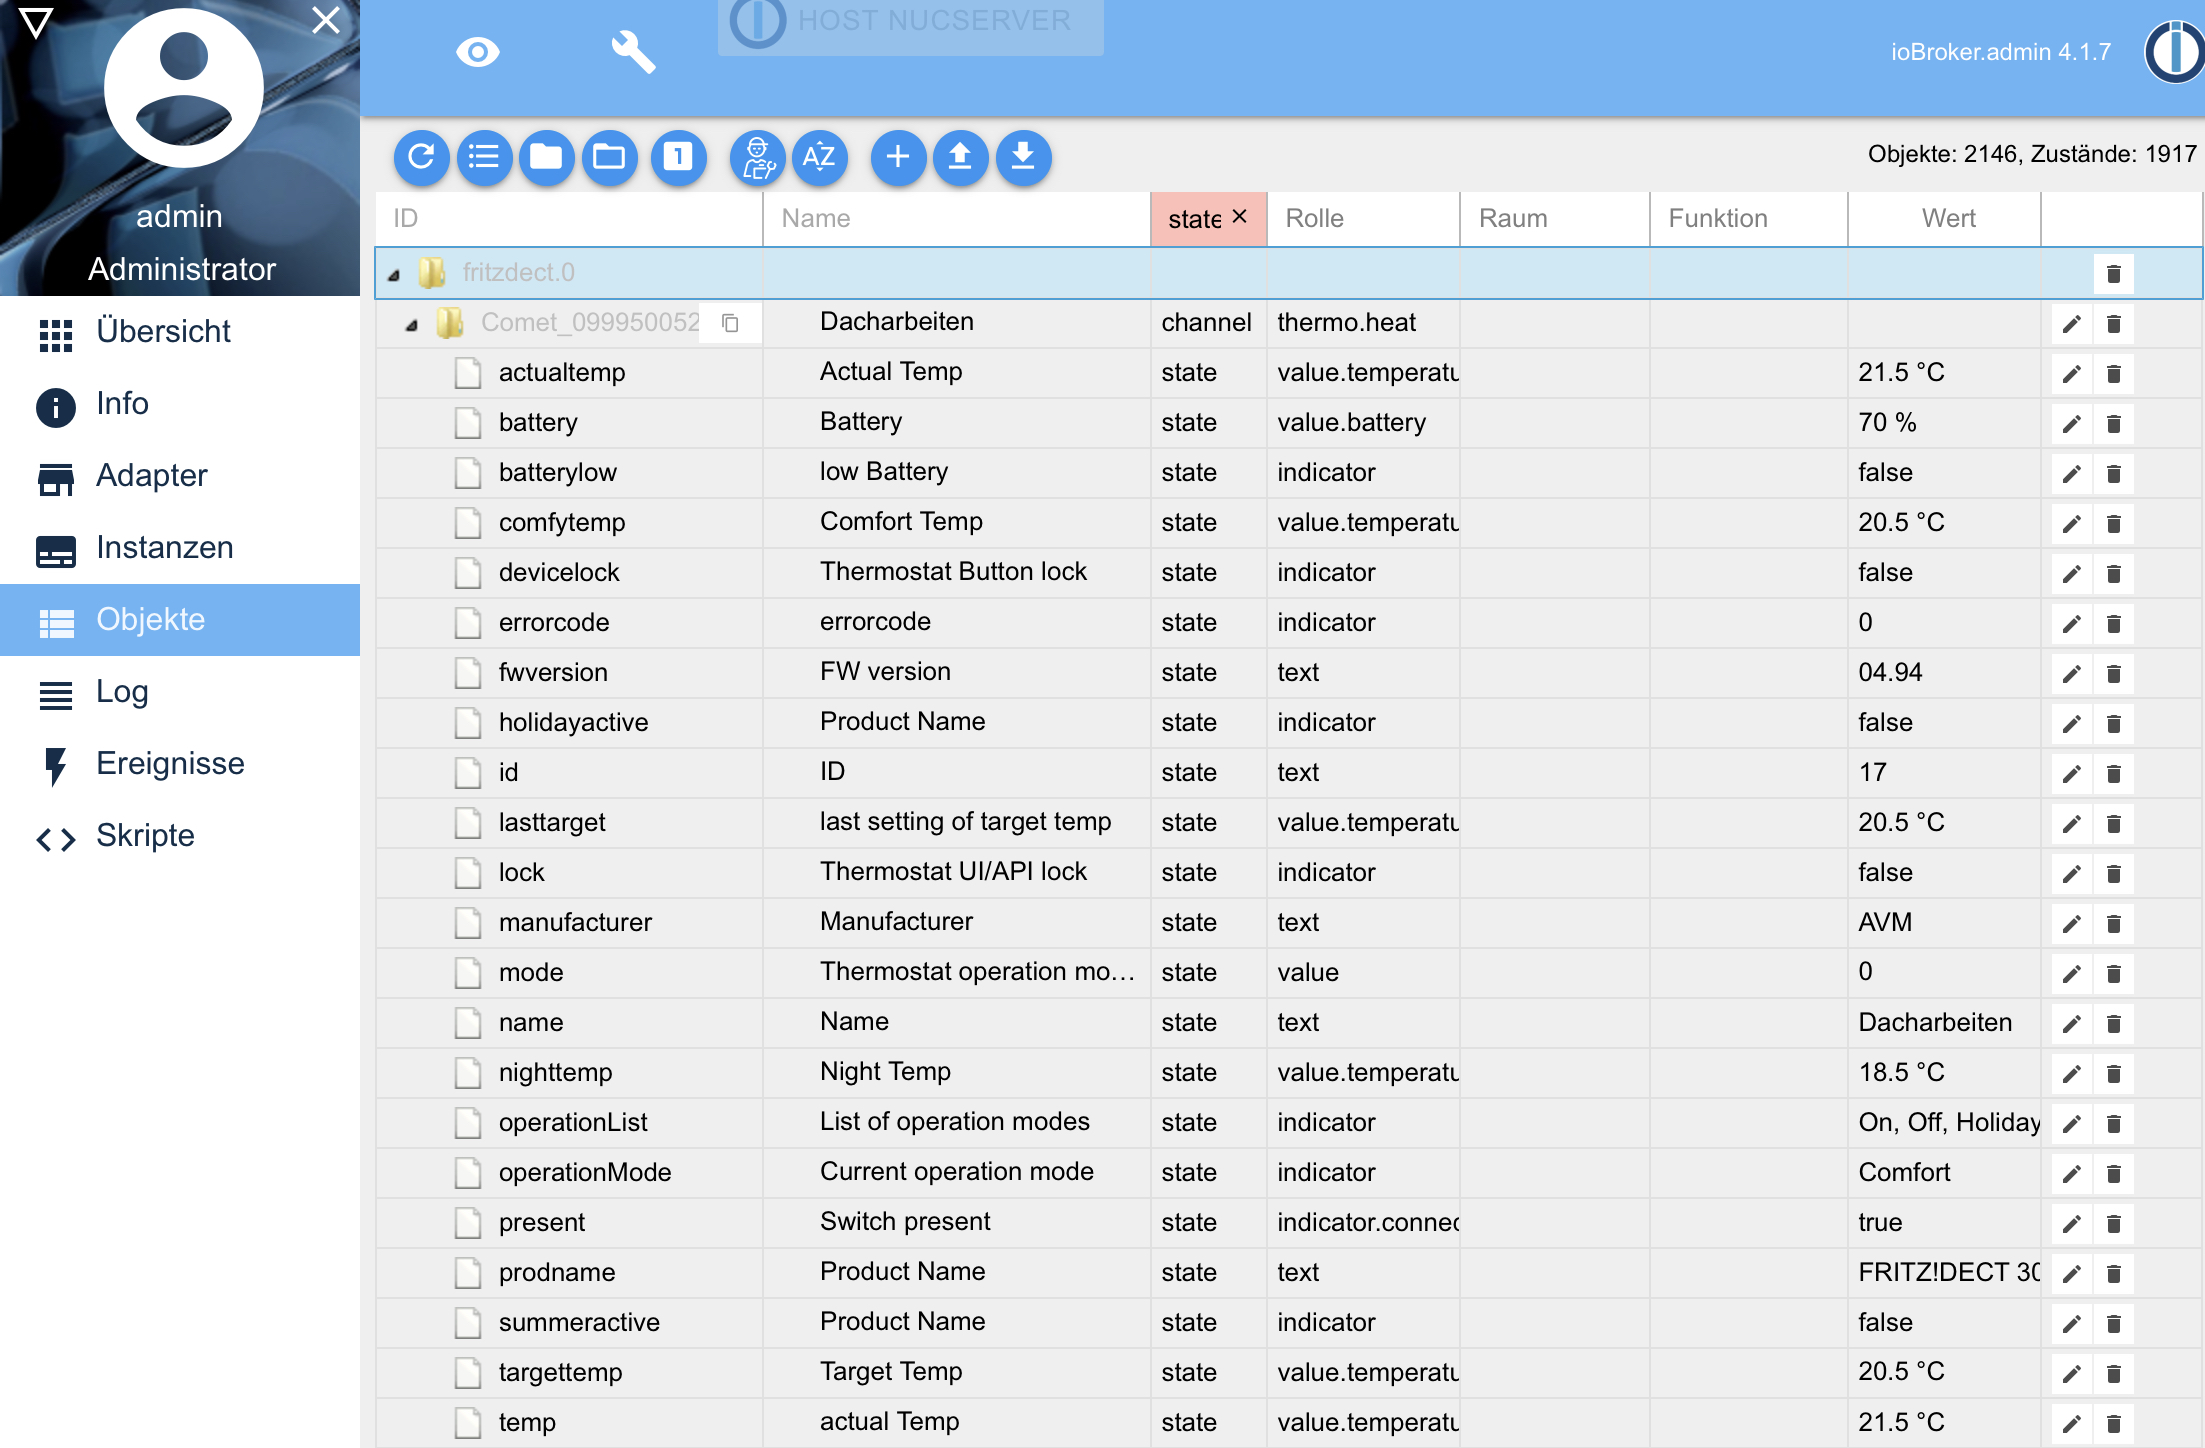The image size is (2205, 1448).
Task: Open the Adapter menu item
Action: tap(180, 476)
